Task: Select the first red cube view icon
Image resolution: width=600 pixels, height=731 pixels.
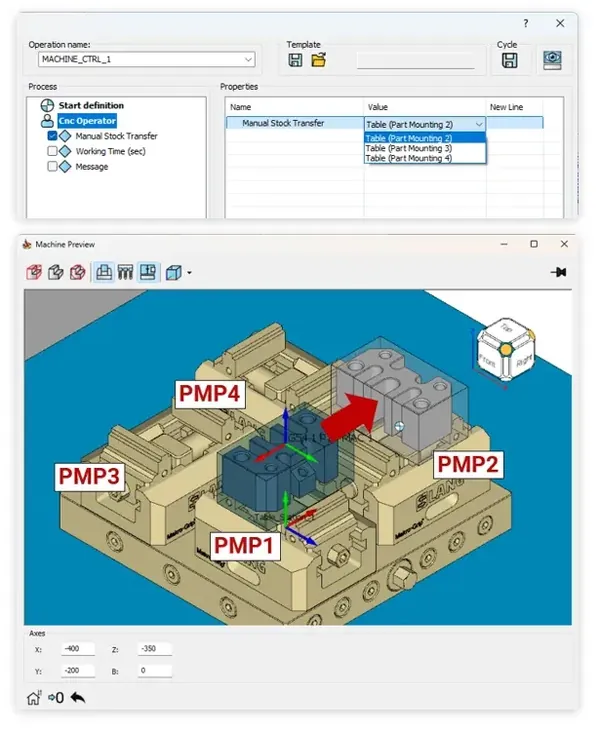Action: pyautogui.click(x=34, y=272)
